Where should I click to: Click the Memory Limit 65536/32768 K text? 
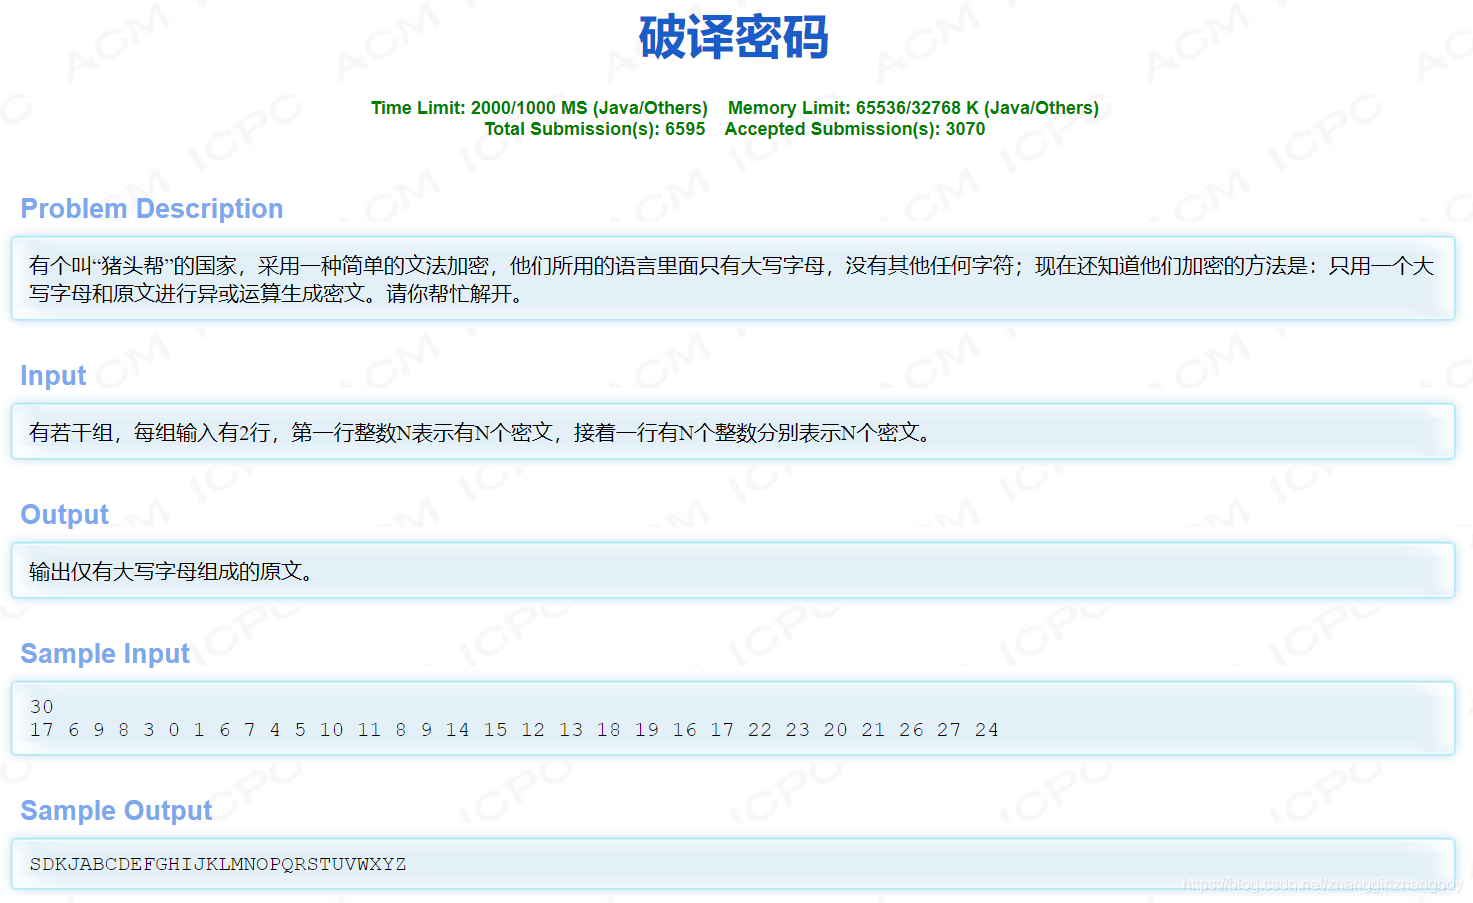click(913, 108)
